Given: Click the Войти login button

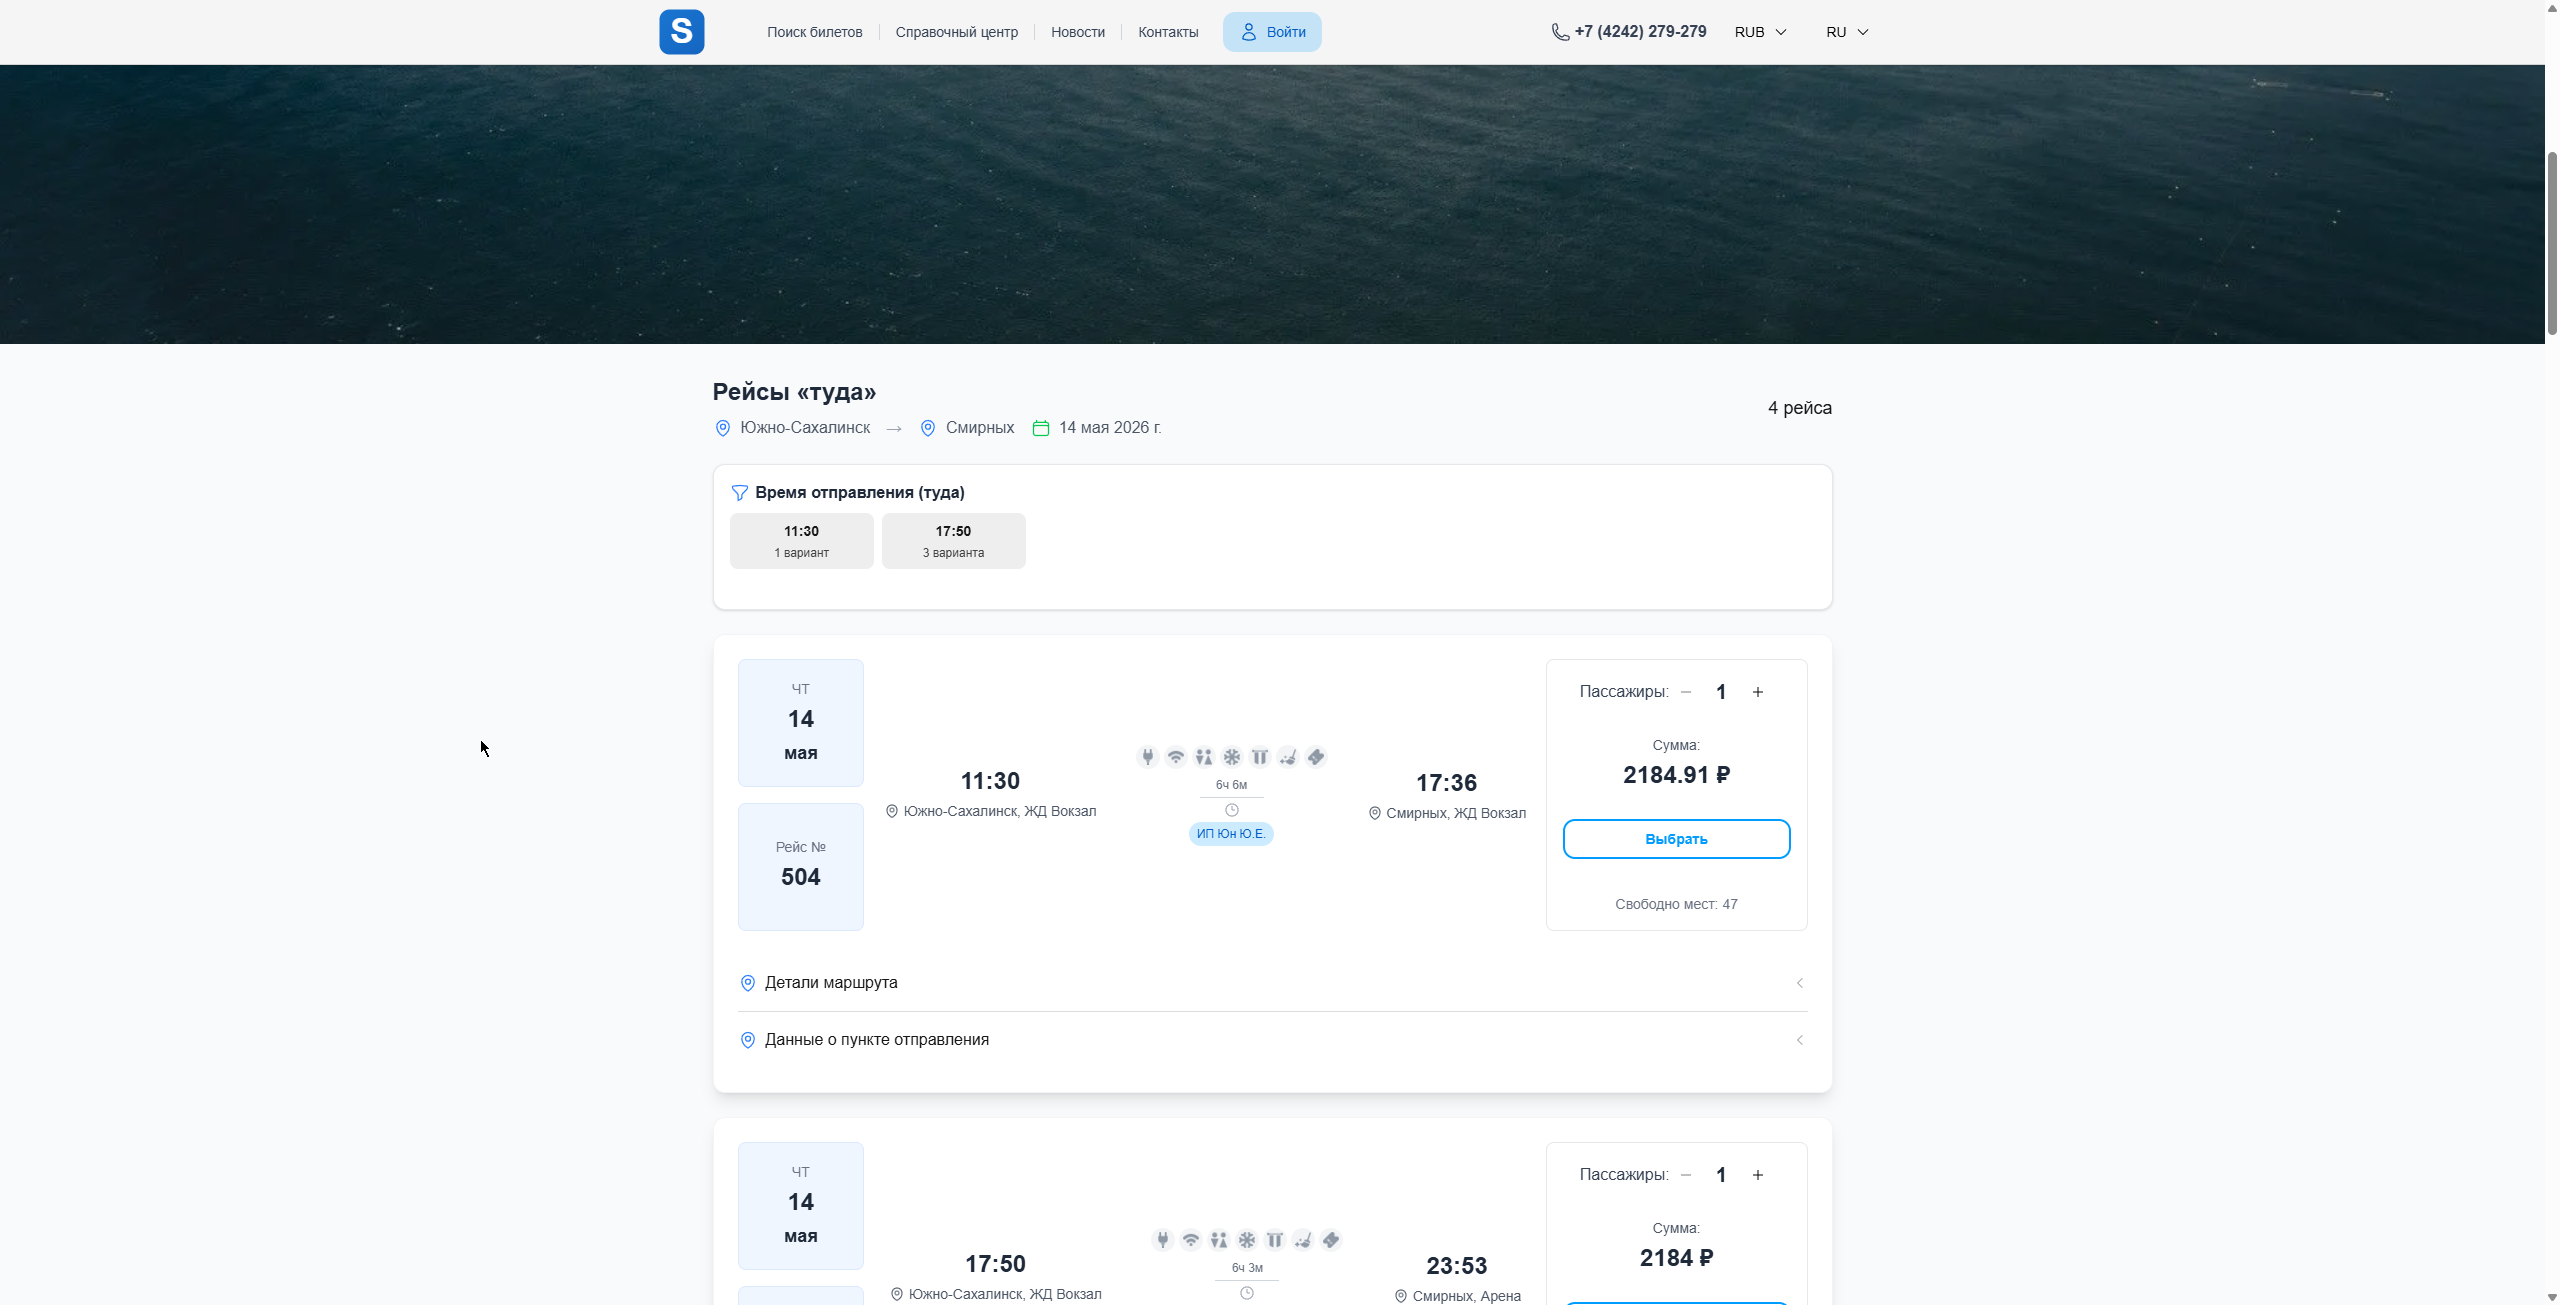Looking at the screenshot, I should pos(1272,32).
